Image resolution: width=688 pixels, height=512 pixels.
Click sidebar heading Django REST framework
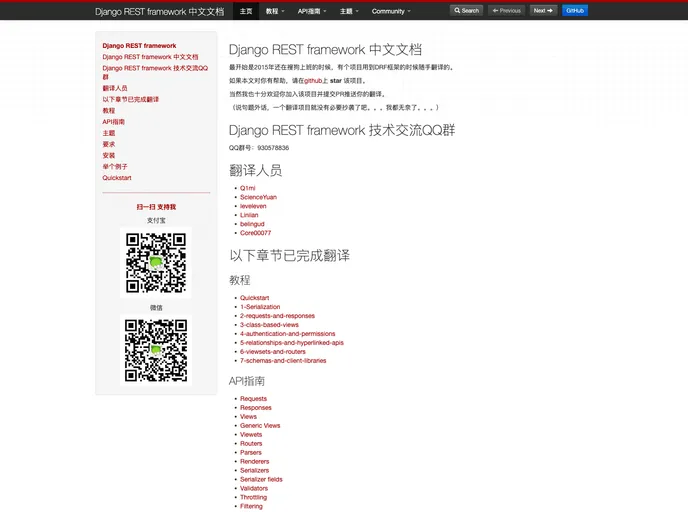[x=139, y=46]
